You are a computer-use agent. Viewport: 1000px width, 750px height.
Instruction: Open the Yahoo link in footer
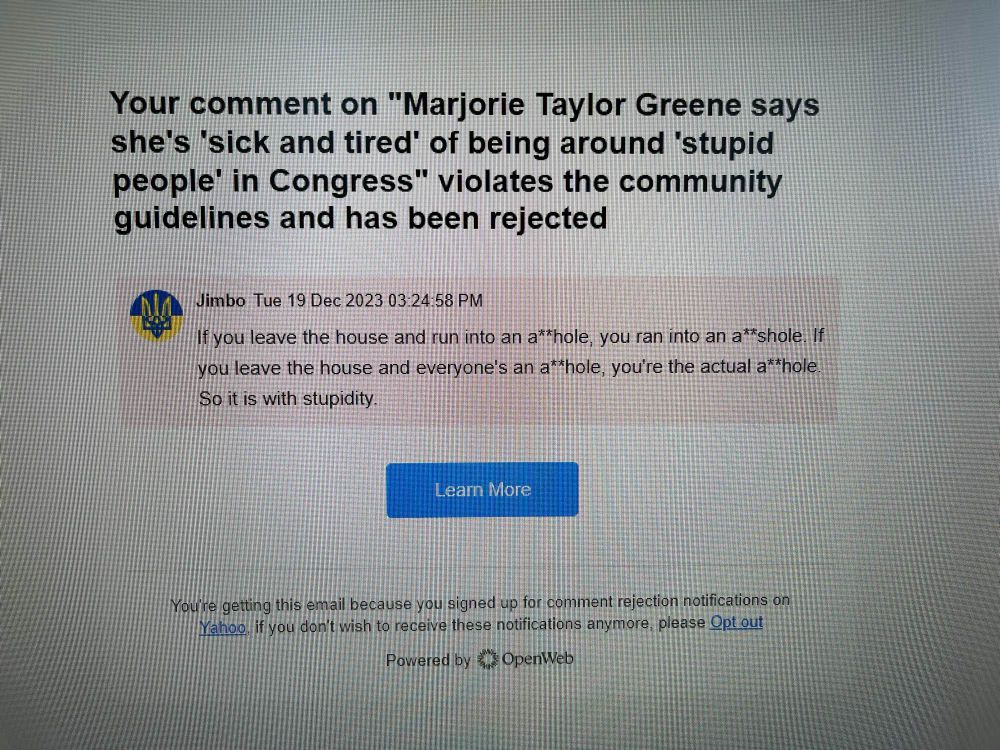223,628
